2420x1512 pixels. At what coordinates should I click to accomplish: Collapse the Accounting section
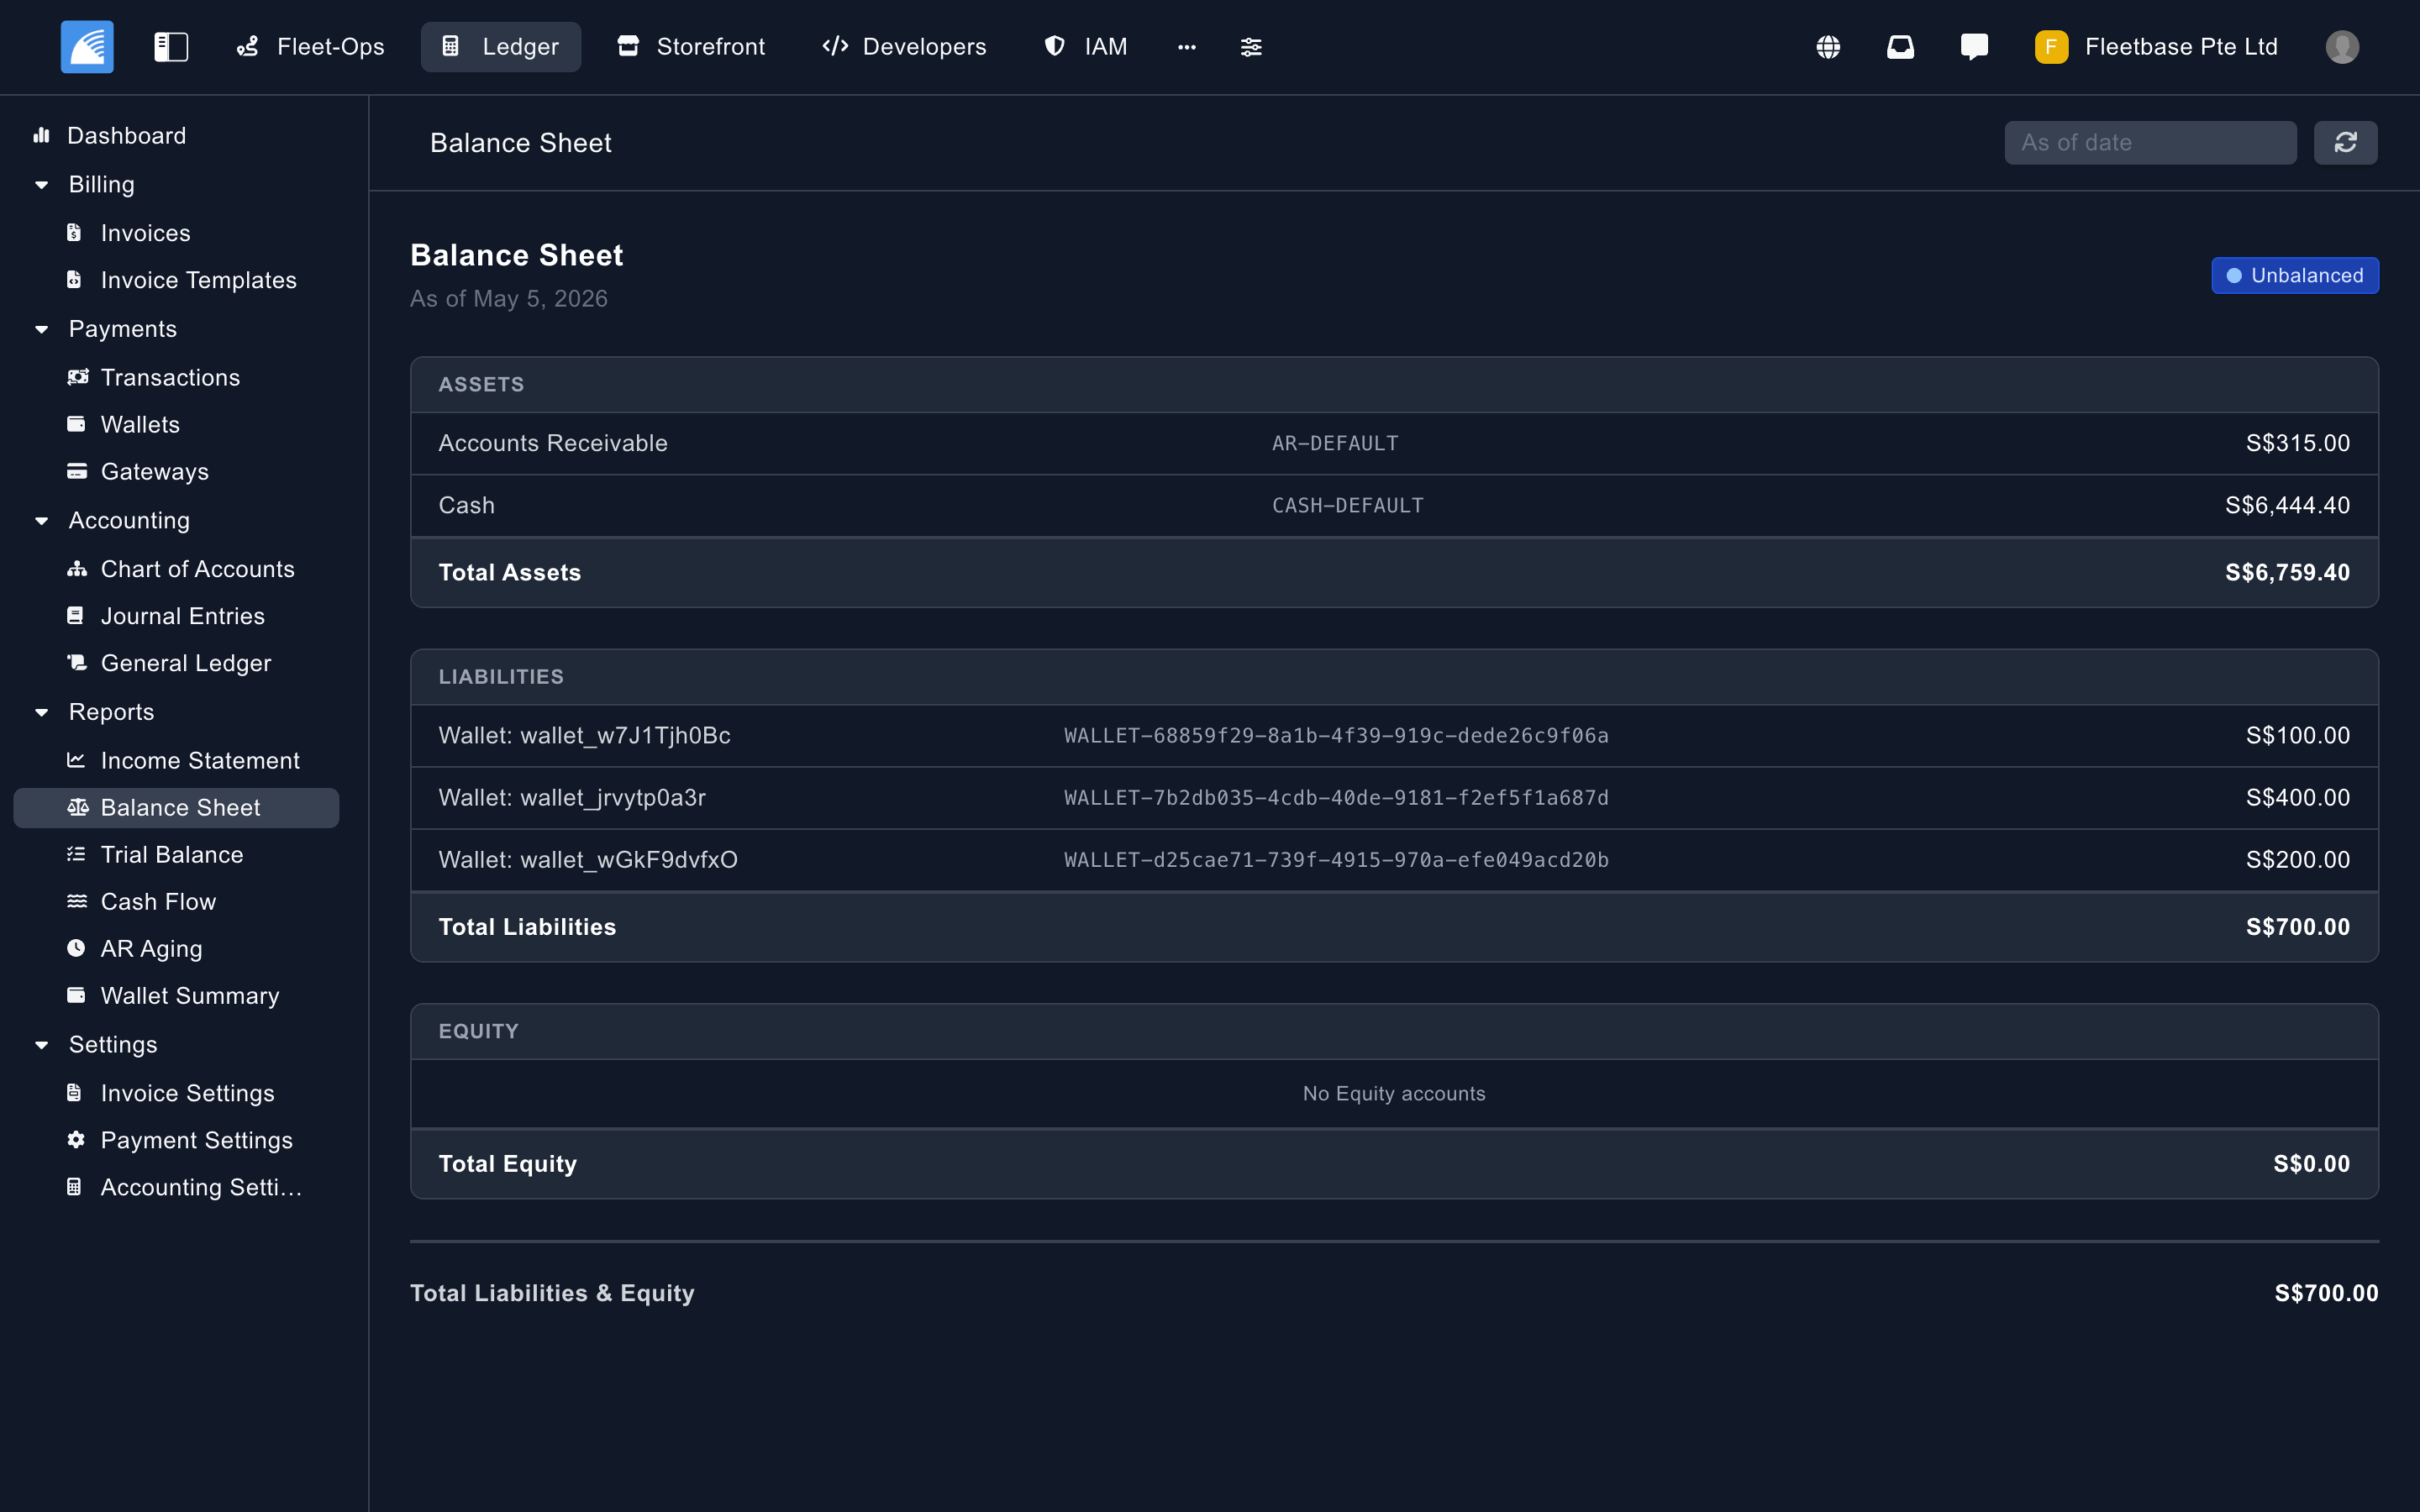click(42, 521)
